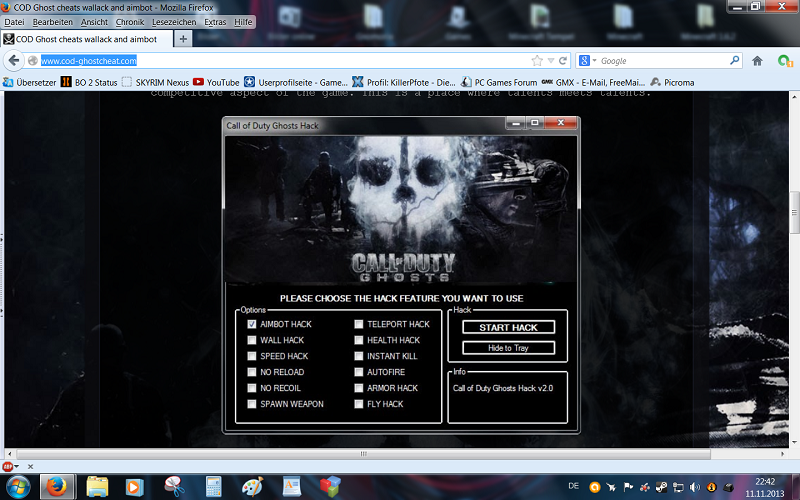Click the Hide to Tray button
Image resolution: width=800 pixels, height=500 pixels.
[508, 348]
